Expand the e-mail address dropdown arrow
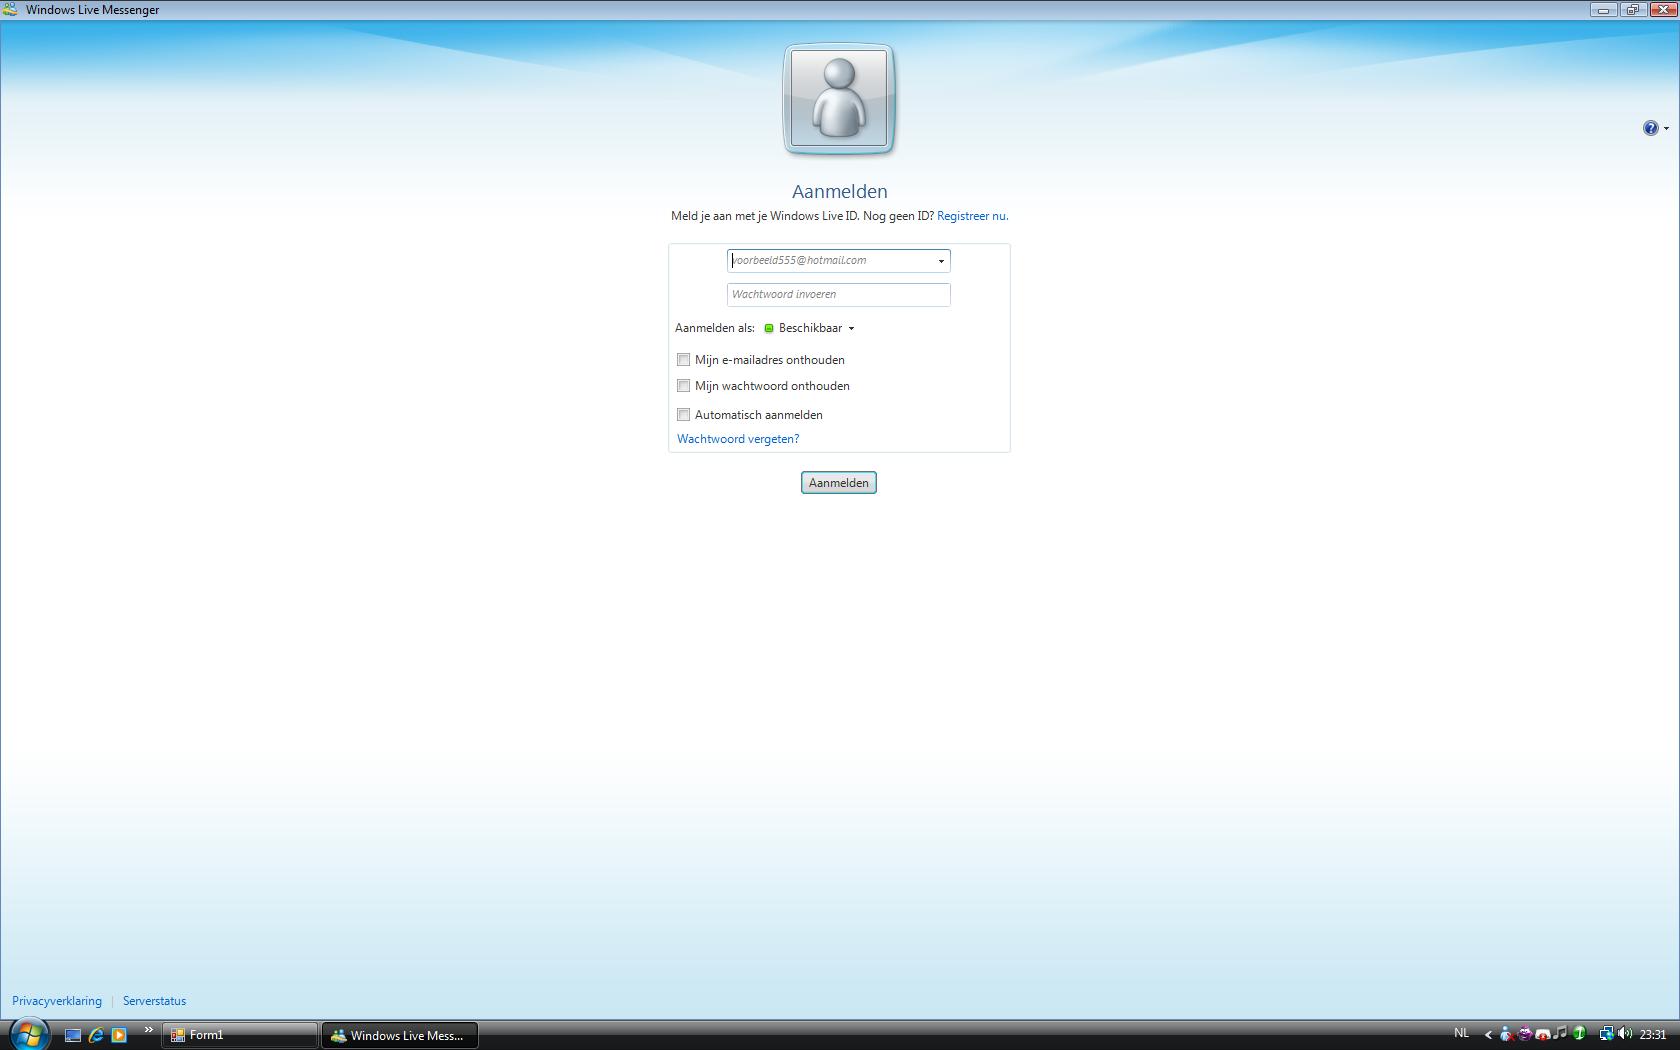Viewport: 1680px width, 1050px height. (941, 261)
